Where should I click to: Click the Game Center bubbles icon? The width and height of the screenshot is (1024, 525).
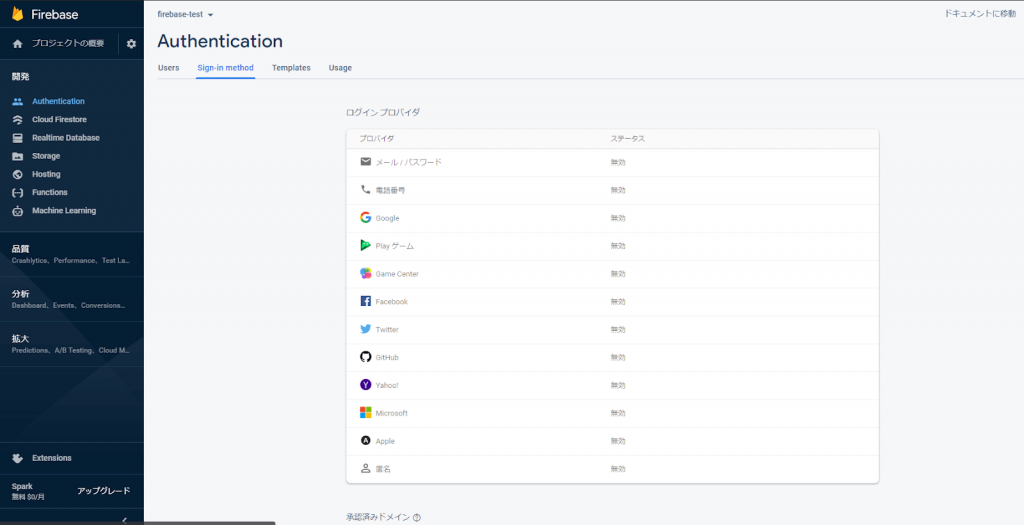pos(366,274)
